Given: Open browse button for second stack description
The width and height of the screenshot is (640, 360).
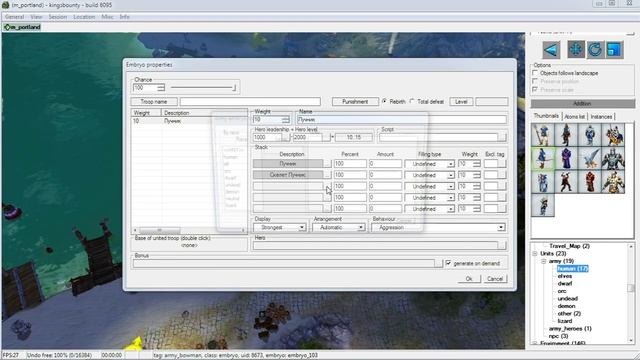Looking at the screenshot, I should click(327, 175).
